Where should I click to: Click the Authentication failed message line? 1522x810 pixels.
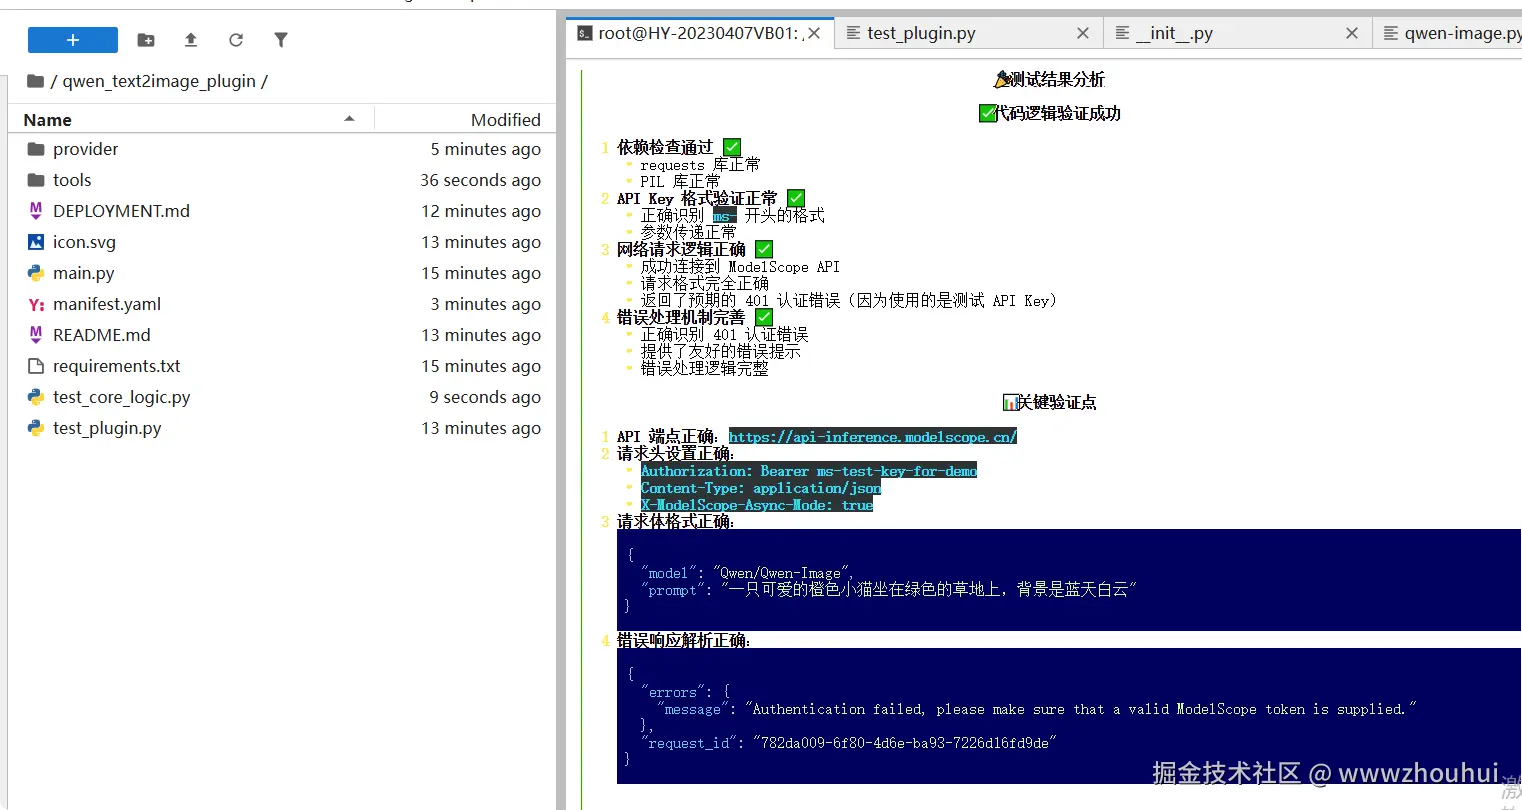pyautogui.click(x=1036, y=709)
